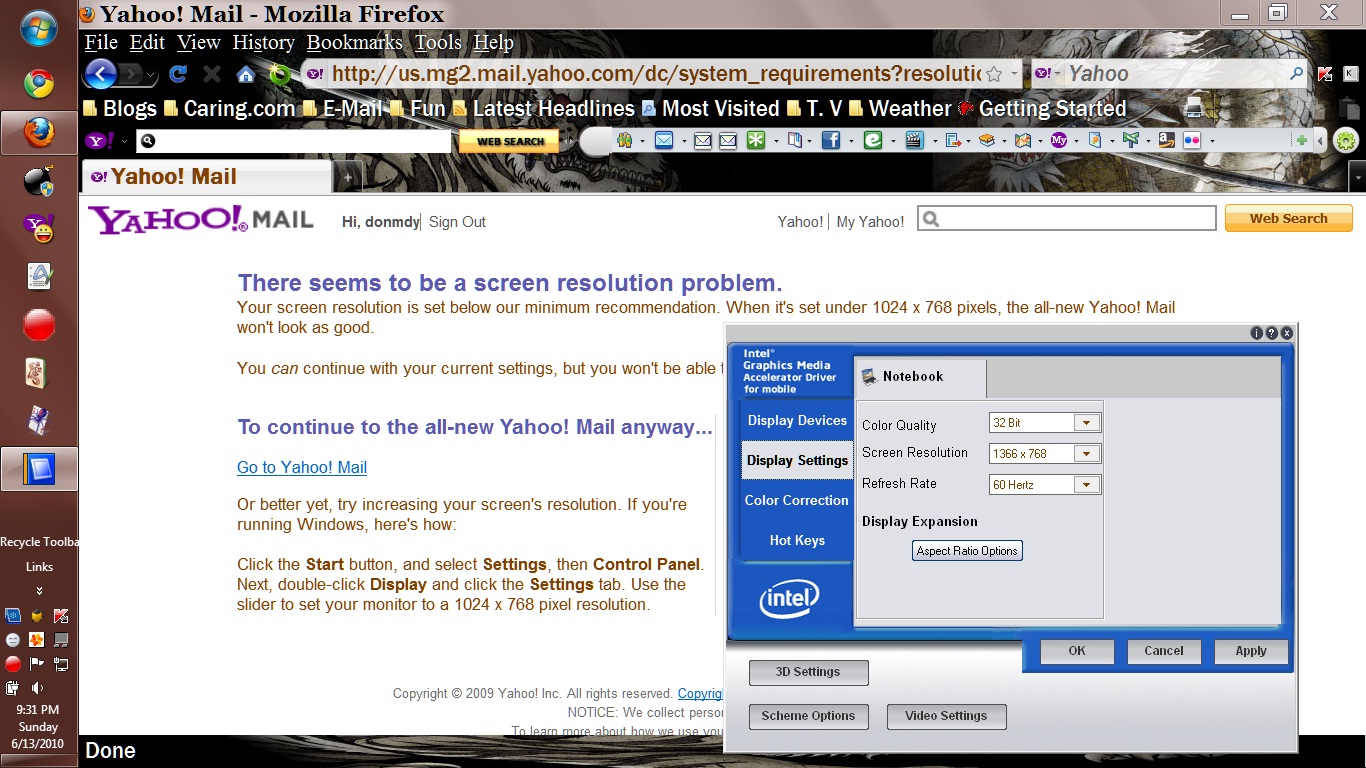Click the Sign Out link
The image size is (1366, 768).
(x=457, y=222)
